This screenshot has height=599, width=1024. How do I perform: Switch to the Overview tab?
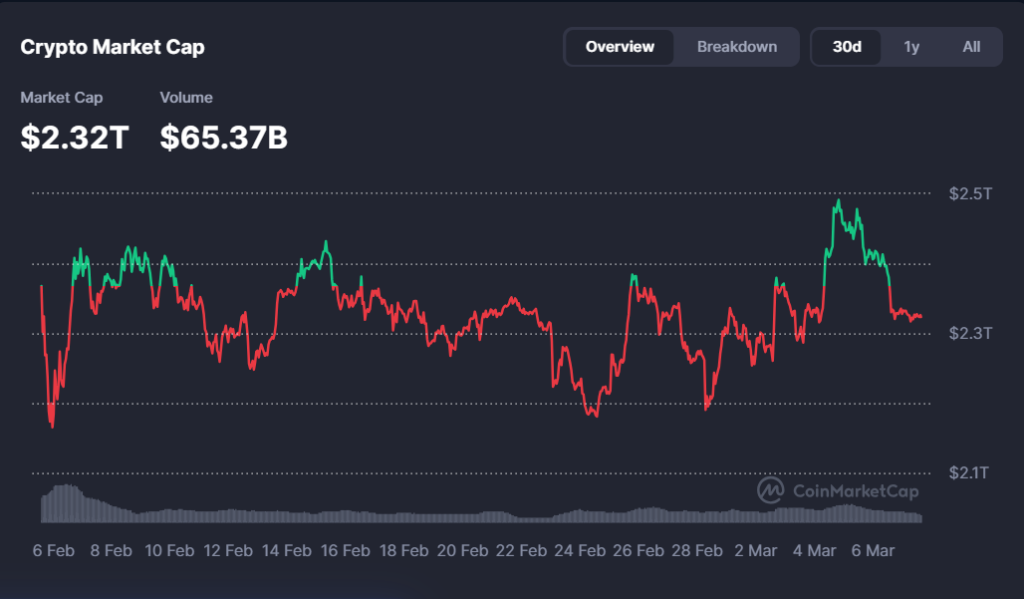click(x=620, y=47)
